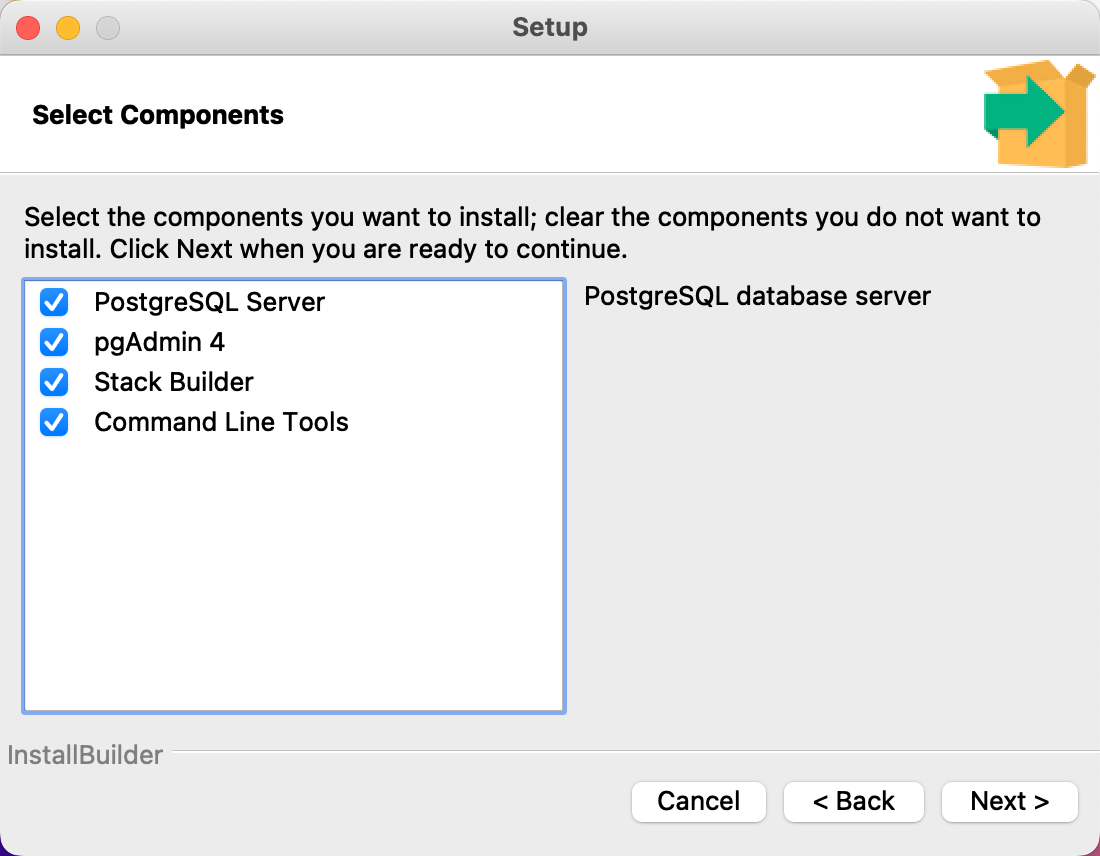This screenshot has width=1100, height=856.
Task: Select the Stack Builder row text
Action: click(174, 382)
